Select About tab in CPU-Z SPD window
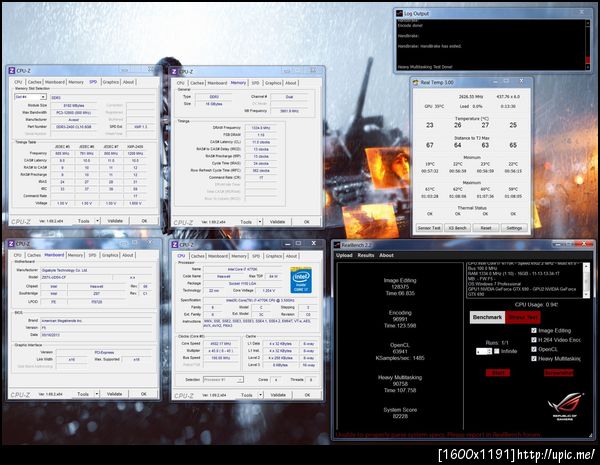The image size is (600, 465). pos(129,82)
